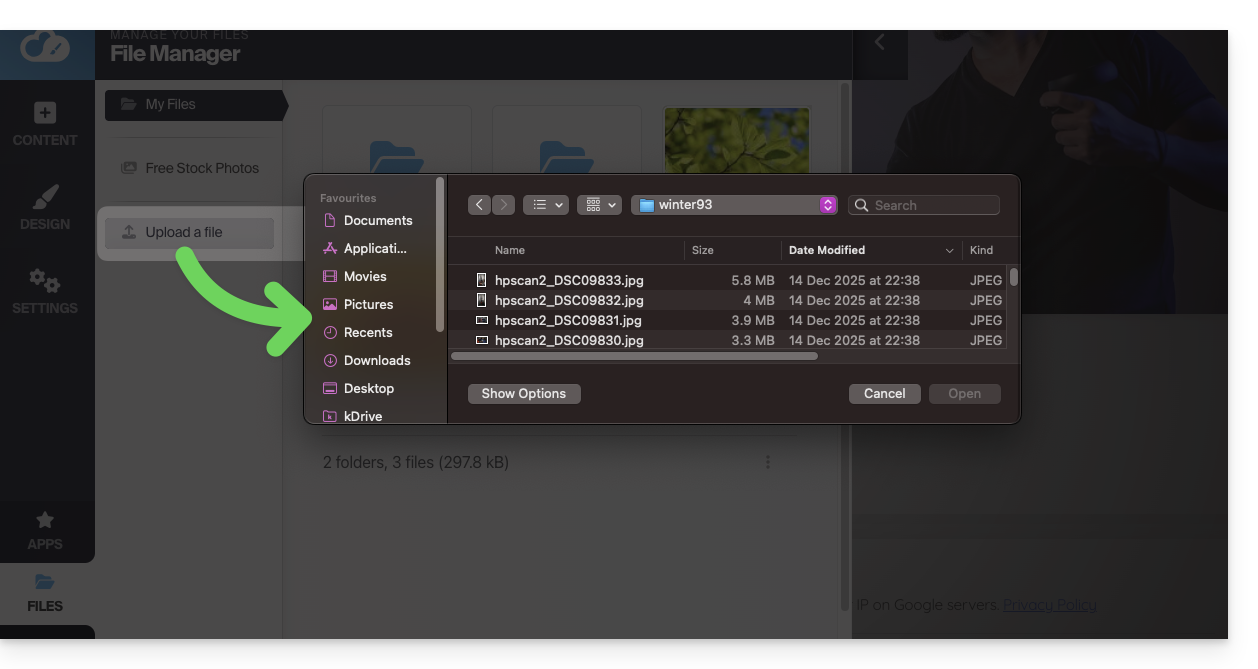The width and height of the screenshot is (1258, 669).
Task: Open Pictures folder in sidebar
Action: click(368, 304)
